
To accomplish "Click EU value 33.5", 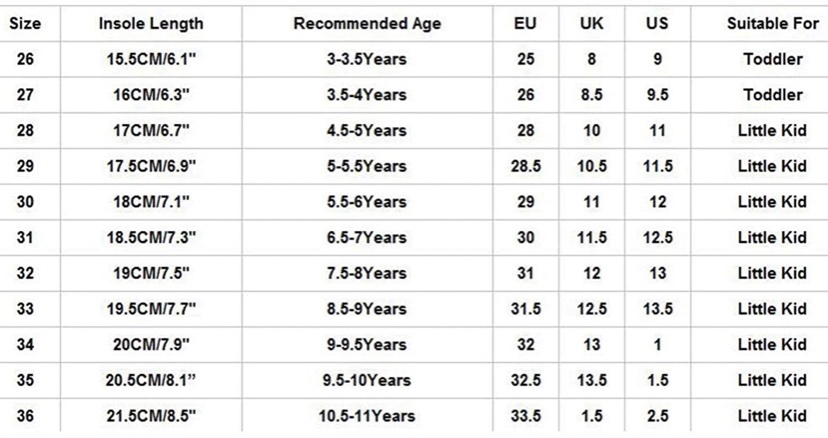I will coord(525,416).
